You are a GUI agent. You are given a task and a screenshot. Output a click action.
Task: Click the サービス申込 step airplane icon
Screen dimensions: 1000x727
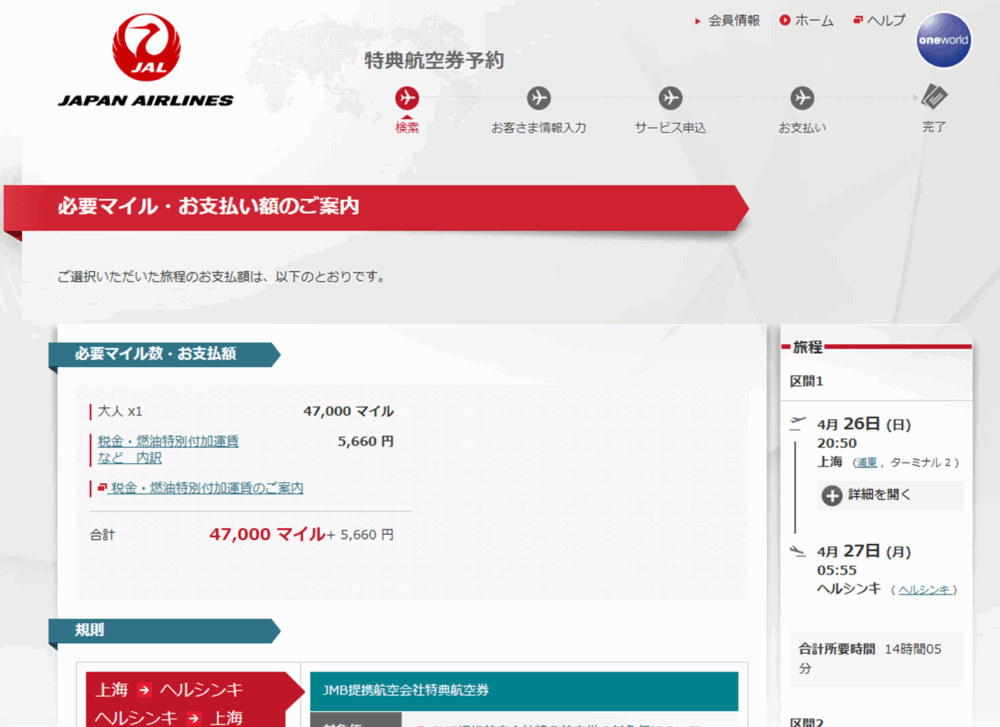670,98
